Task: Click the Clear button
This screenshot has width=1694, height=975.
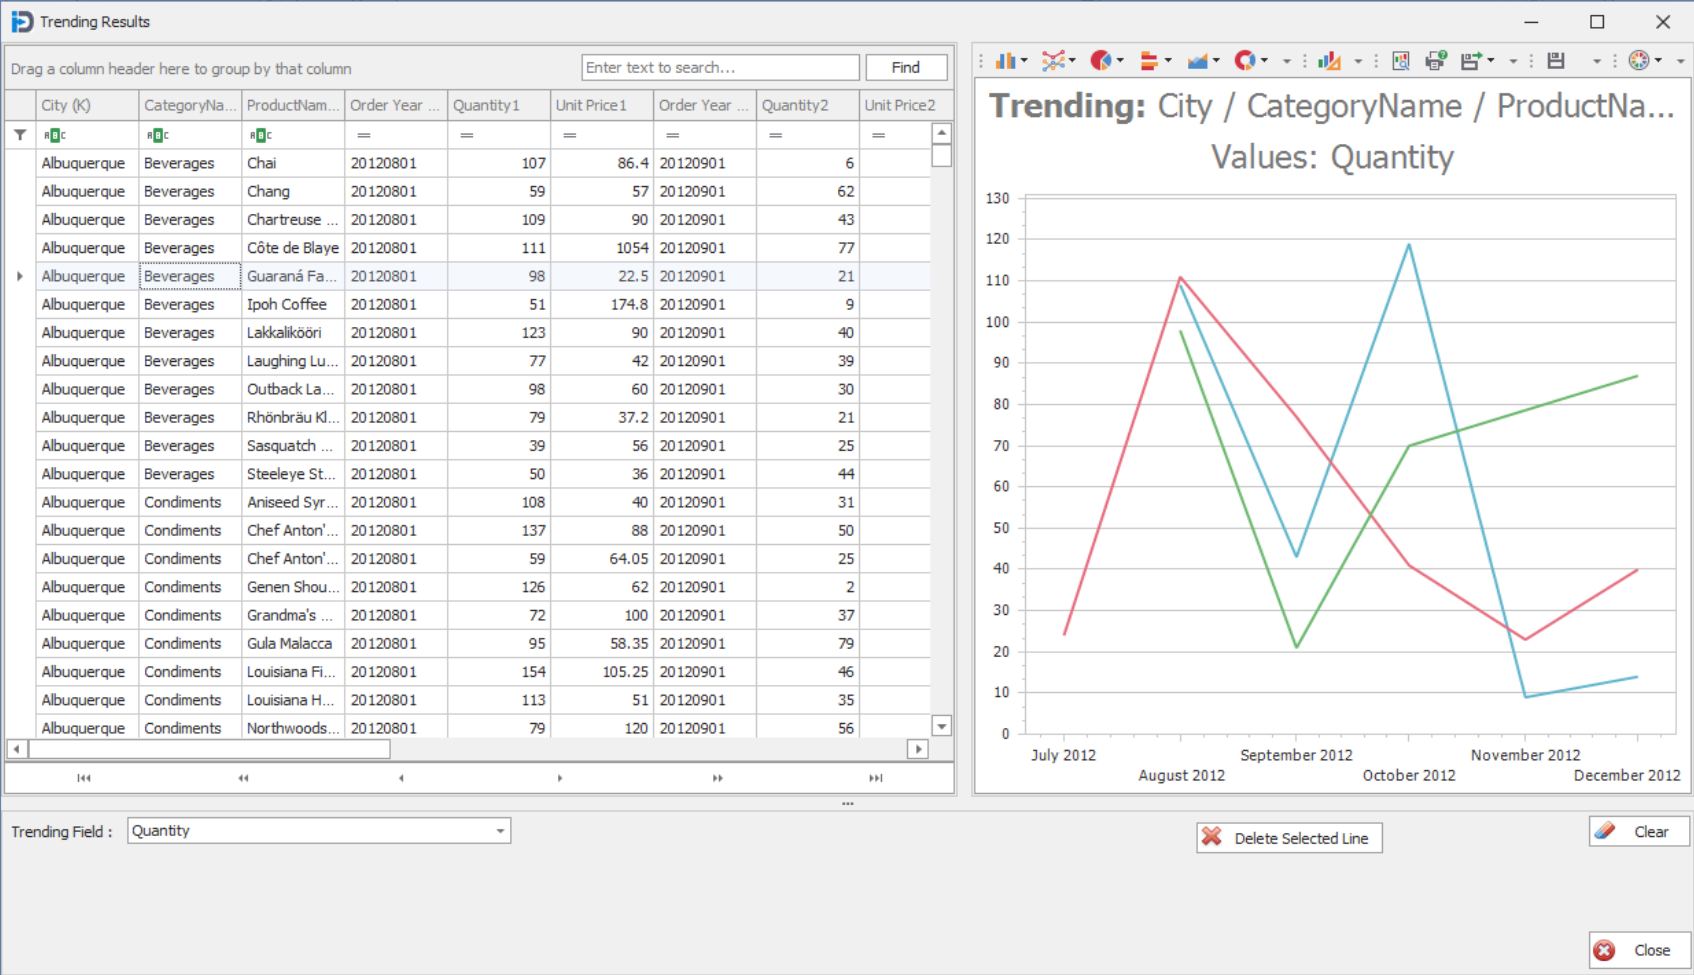Action: [1638, 832]
